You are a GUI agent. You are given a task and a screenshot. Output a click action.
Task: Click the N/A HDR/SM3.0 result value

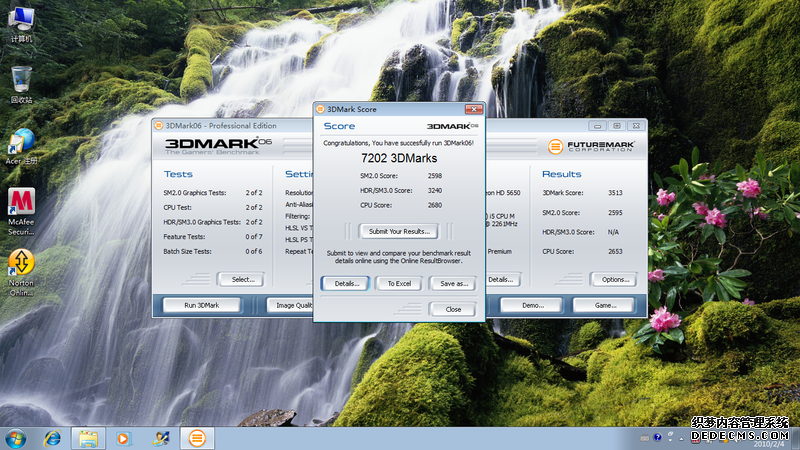point(613,232)
